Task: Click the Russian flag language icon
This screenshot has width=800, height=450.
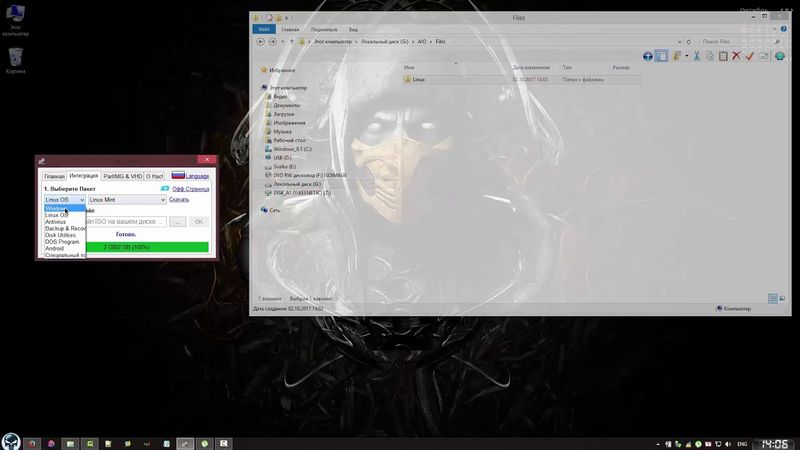Action: coord(178,175)
